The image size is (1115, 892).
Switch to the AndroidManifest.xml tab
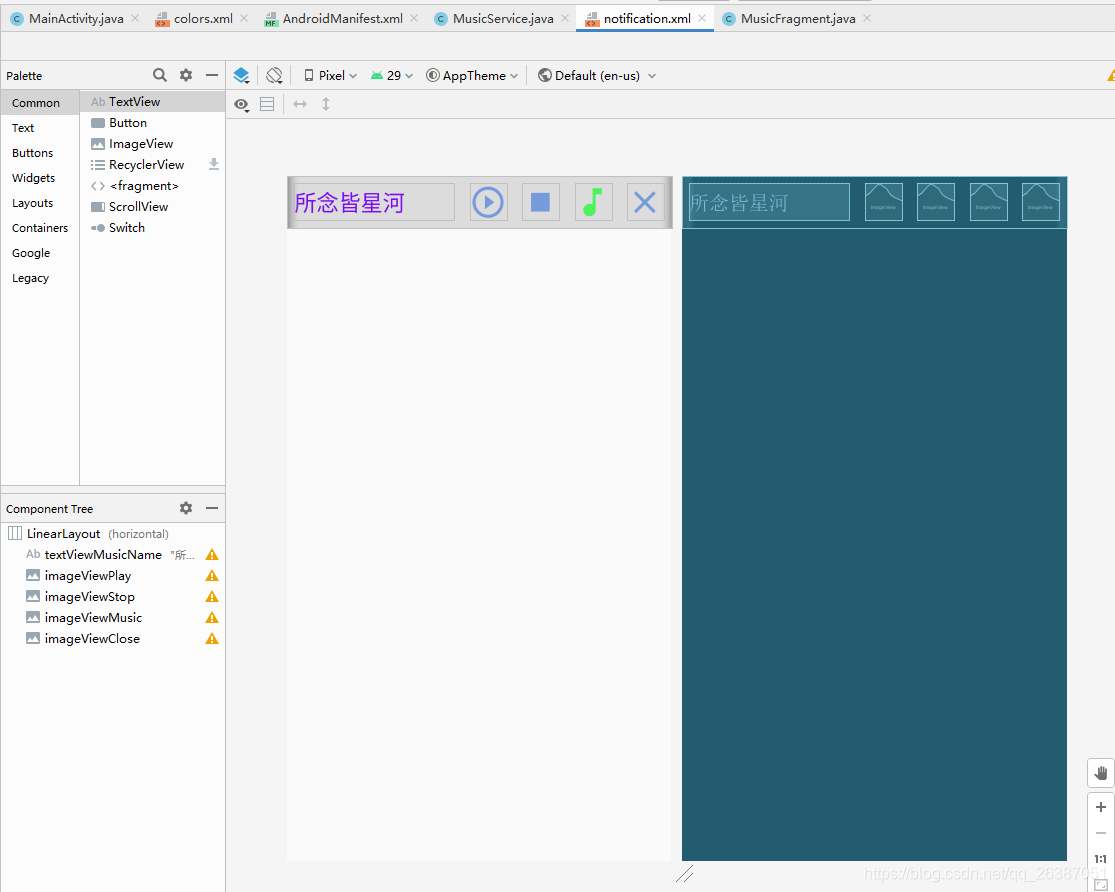pyautogui.click(x=342, y=18)
